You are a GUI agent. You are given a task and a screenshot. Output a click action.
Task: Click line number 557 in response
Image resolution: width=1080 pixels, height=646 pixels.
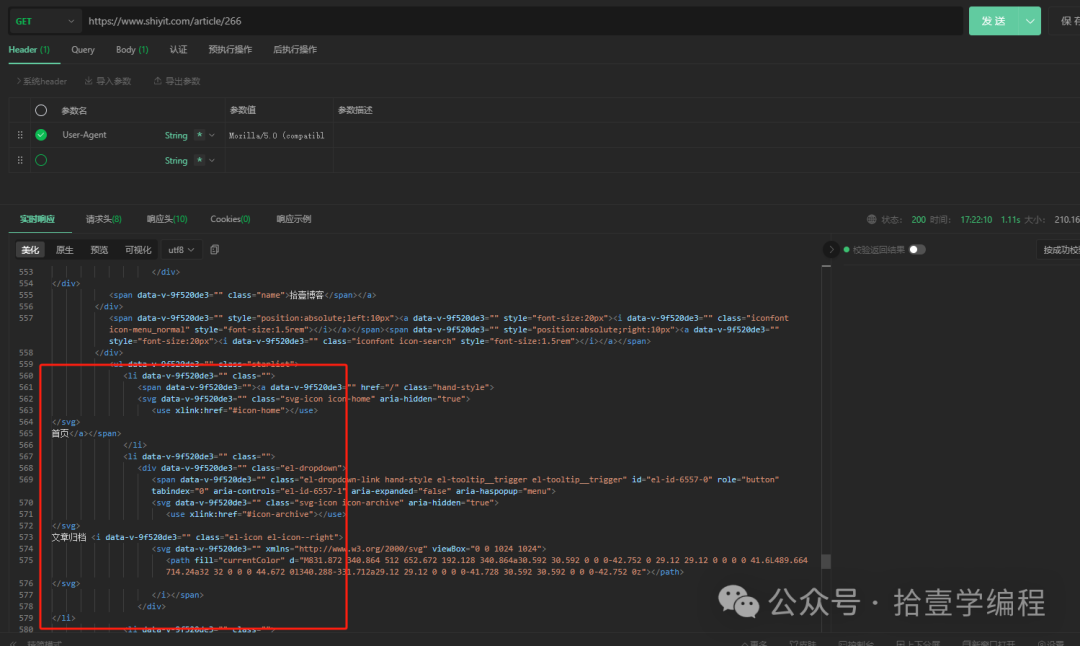pyautogui.click(x=26, y=318)
